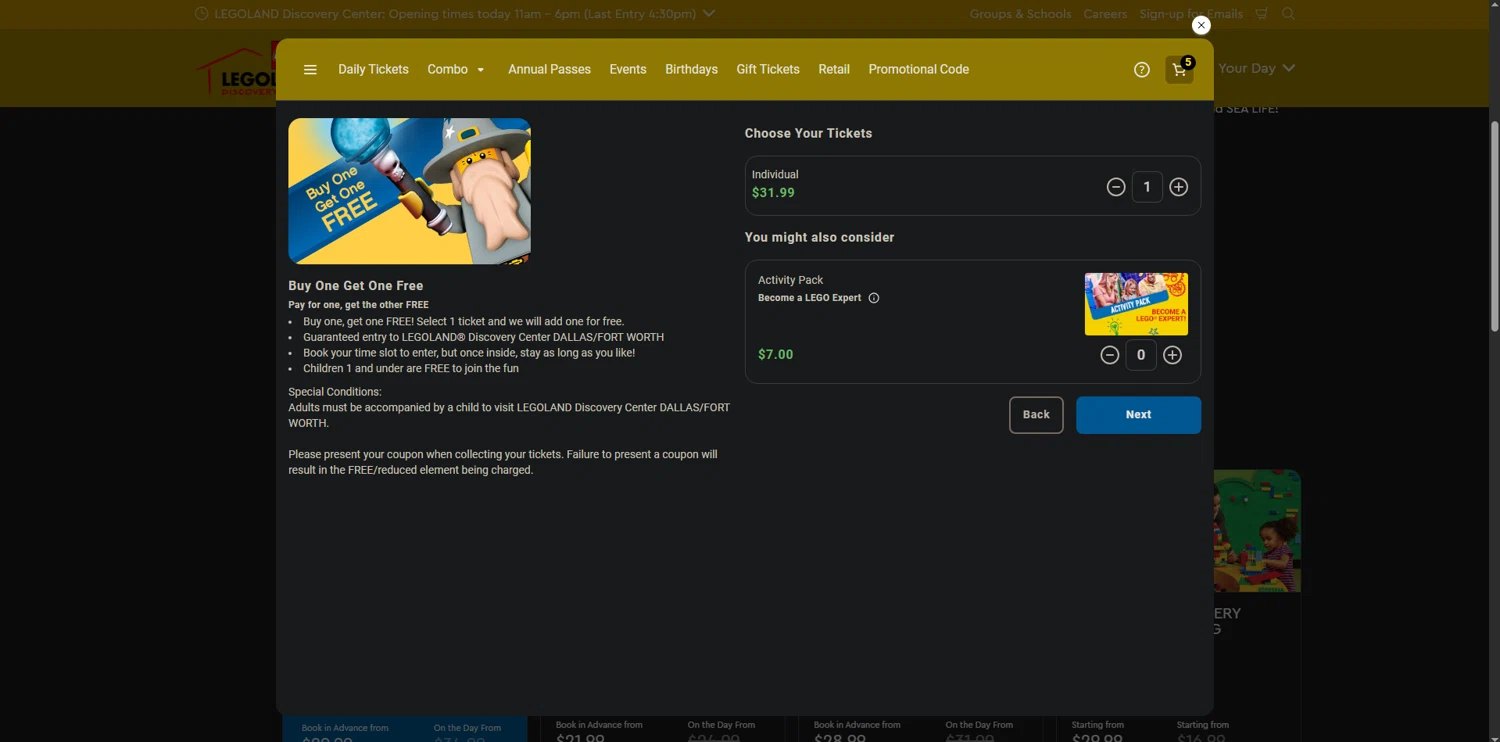Click the Buy One Get One Free banner image
This screenshot has height=742, width=1500.
[409, 191]
